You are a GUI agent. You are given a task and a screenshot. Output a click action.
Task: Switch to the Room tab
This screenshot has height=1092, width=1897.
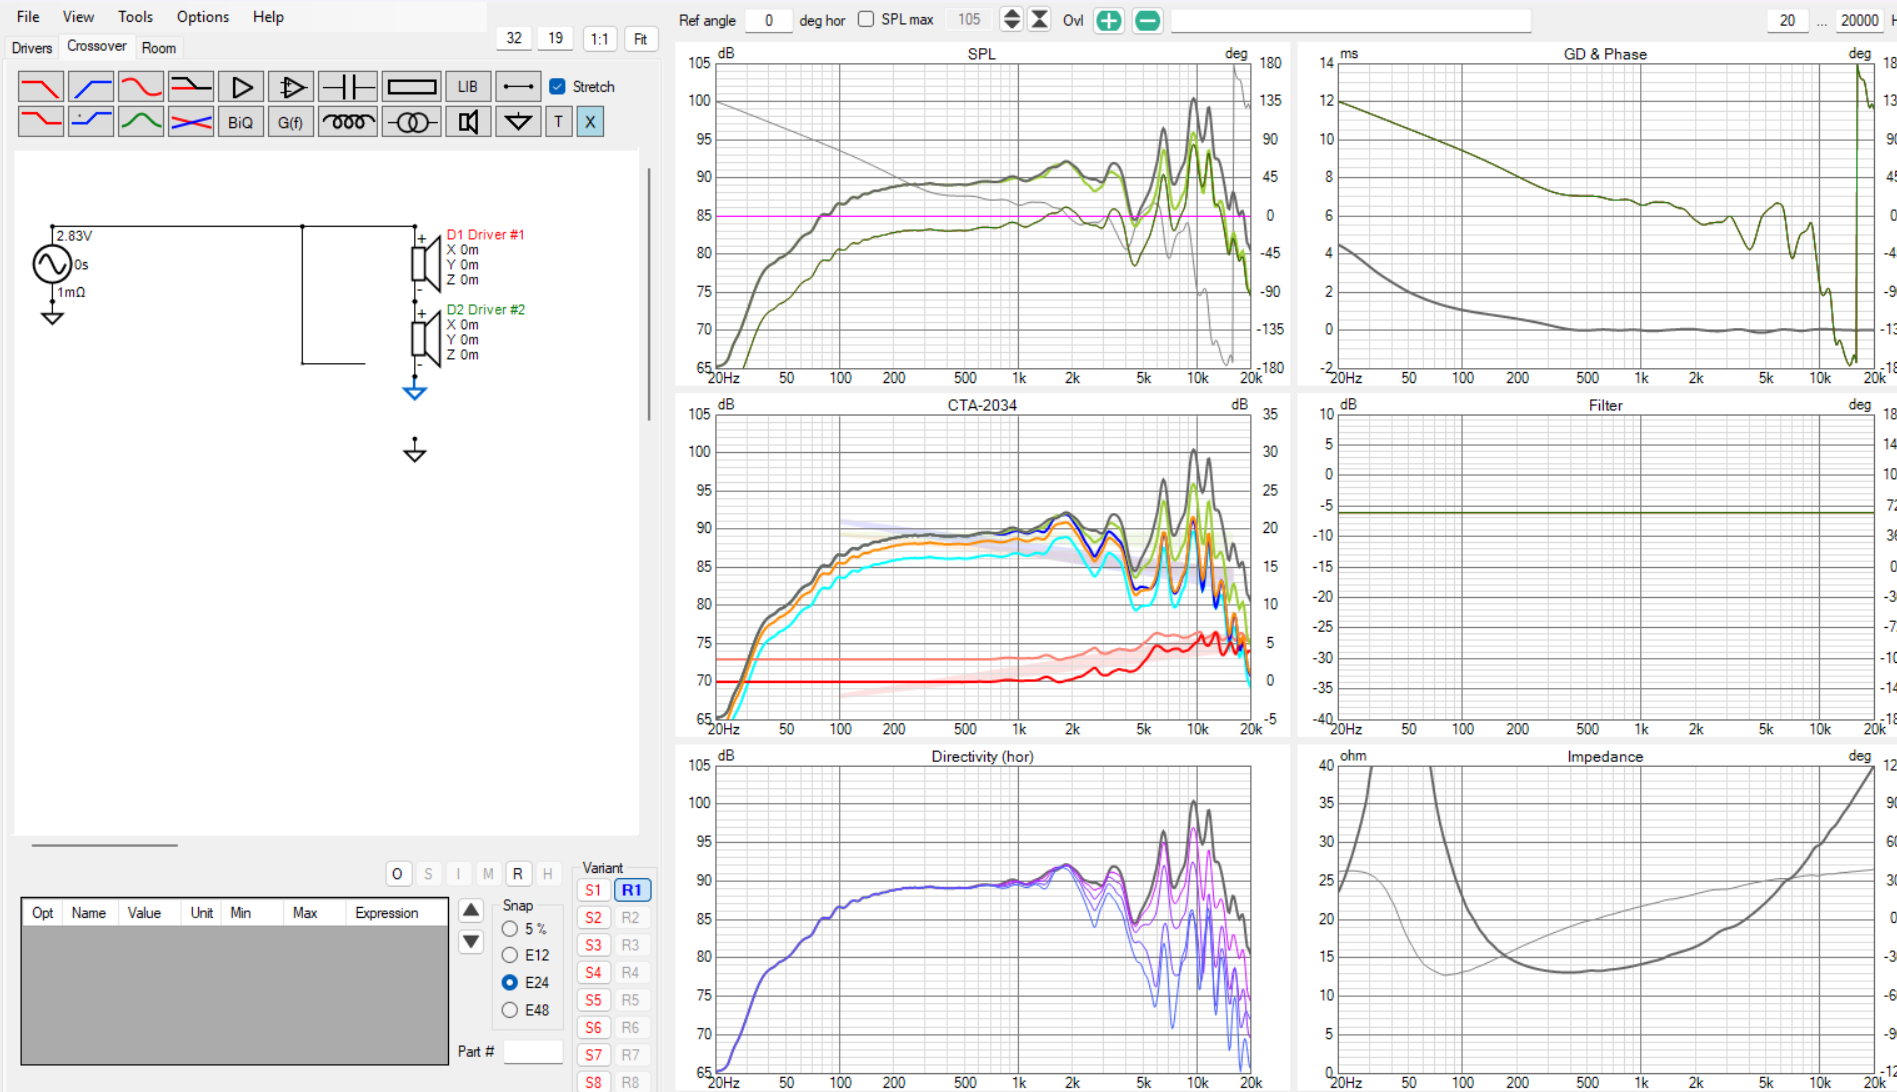tap(159, 48)
